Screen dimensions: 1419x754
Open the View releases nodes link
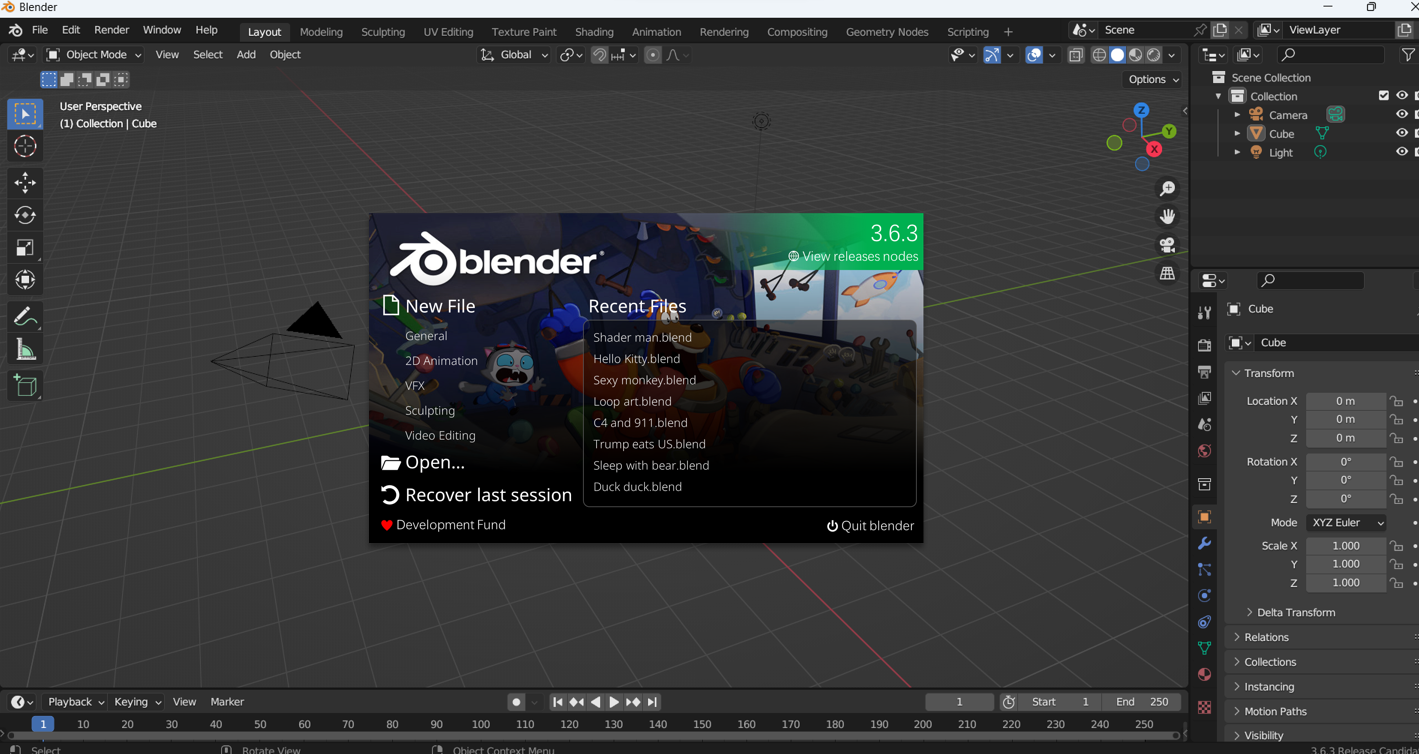tap(853, 257)
